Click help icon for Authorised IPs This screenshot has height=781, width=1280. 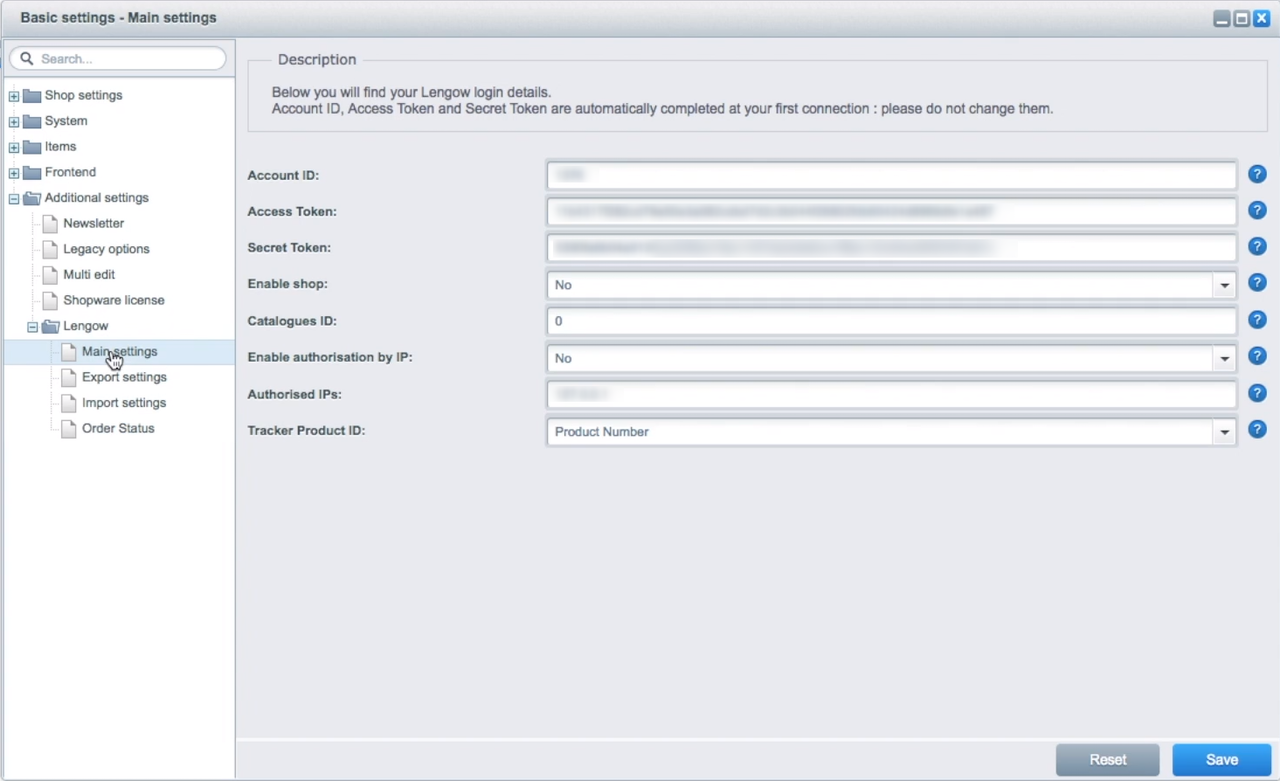1257,393
